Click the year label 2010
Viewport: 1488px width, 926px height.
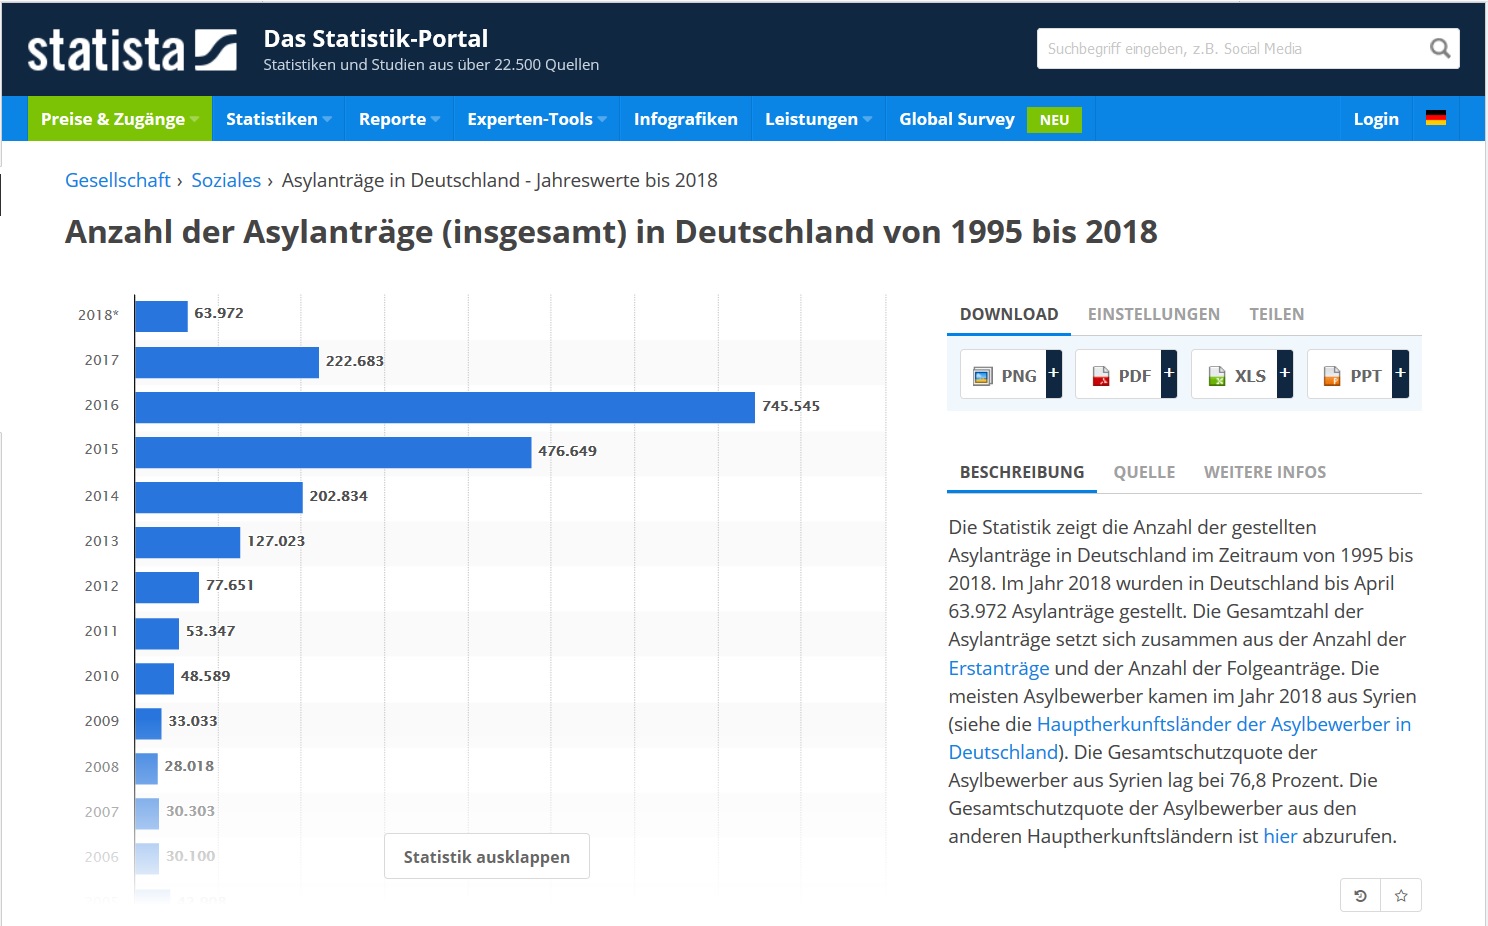101,676
